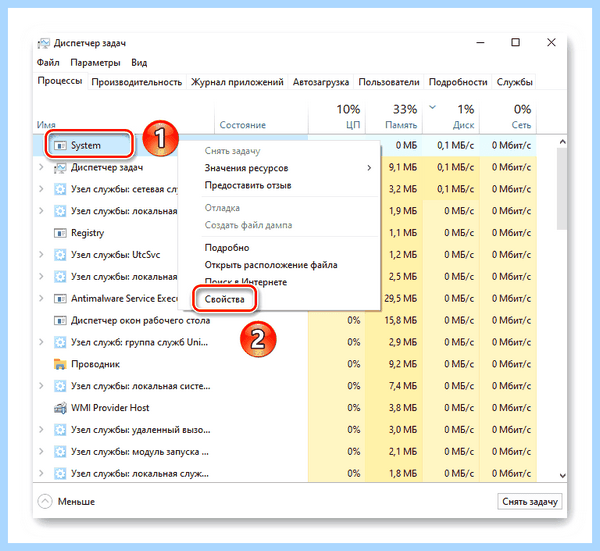600x551 pixels.
Task: Click the 15,8 МБ memory value
Action: coord(400,320)
